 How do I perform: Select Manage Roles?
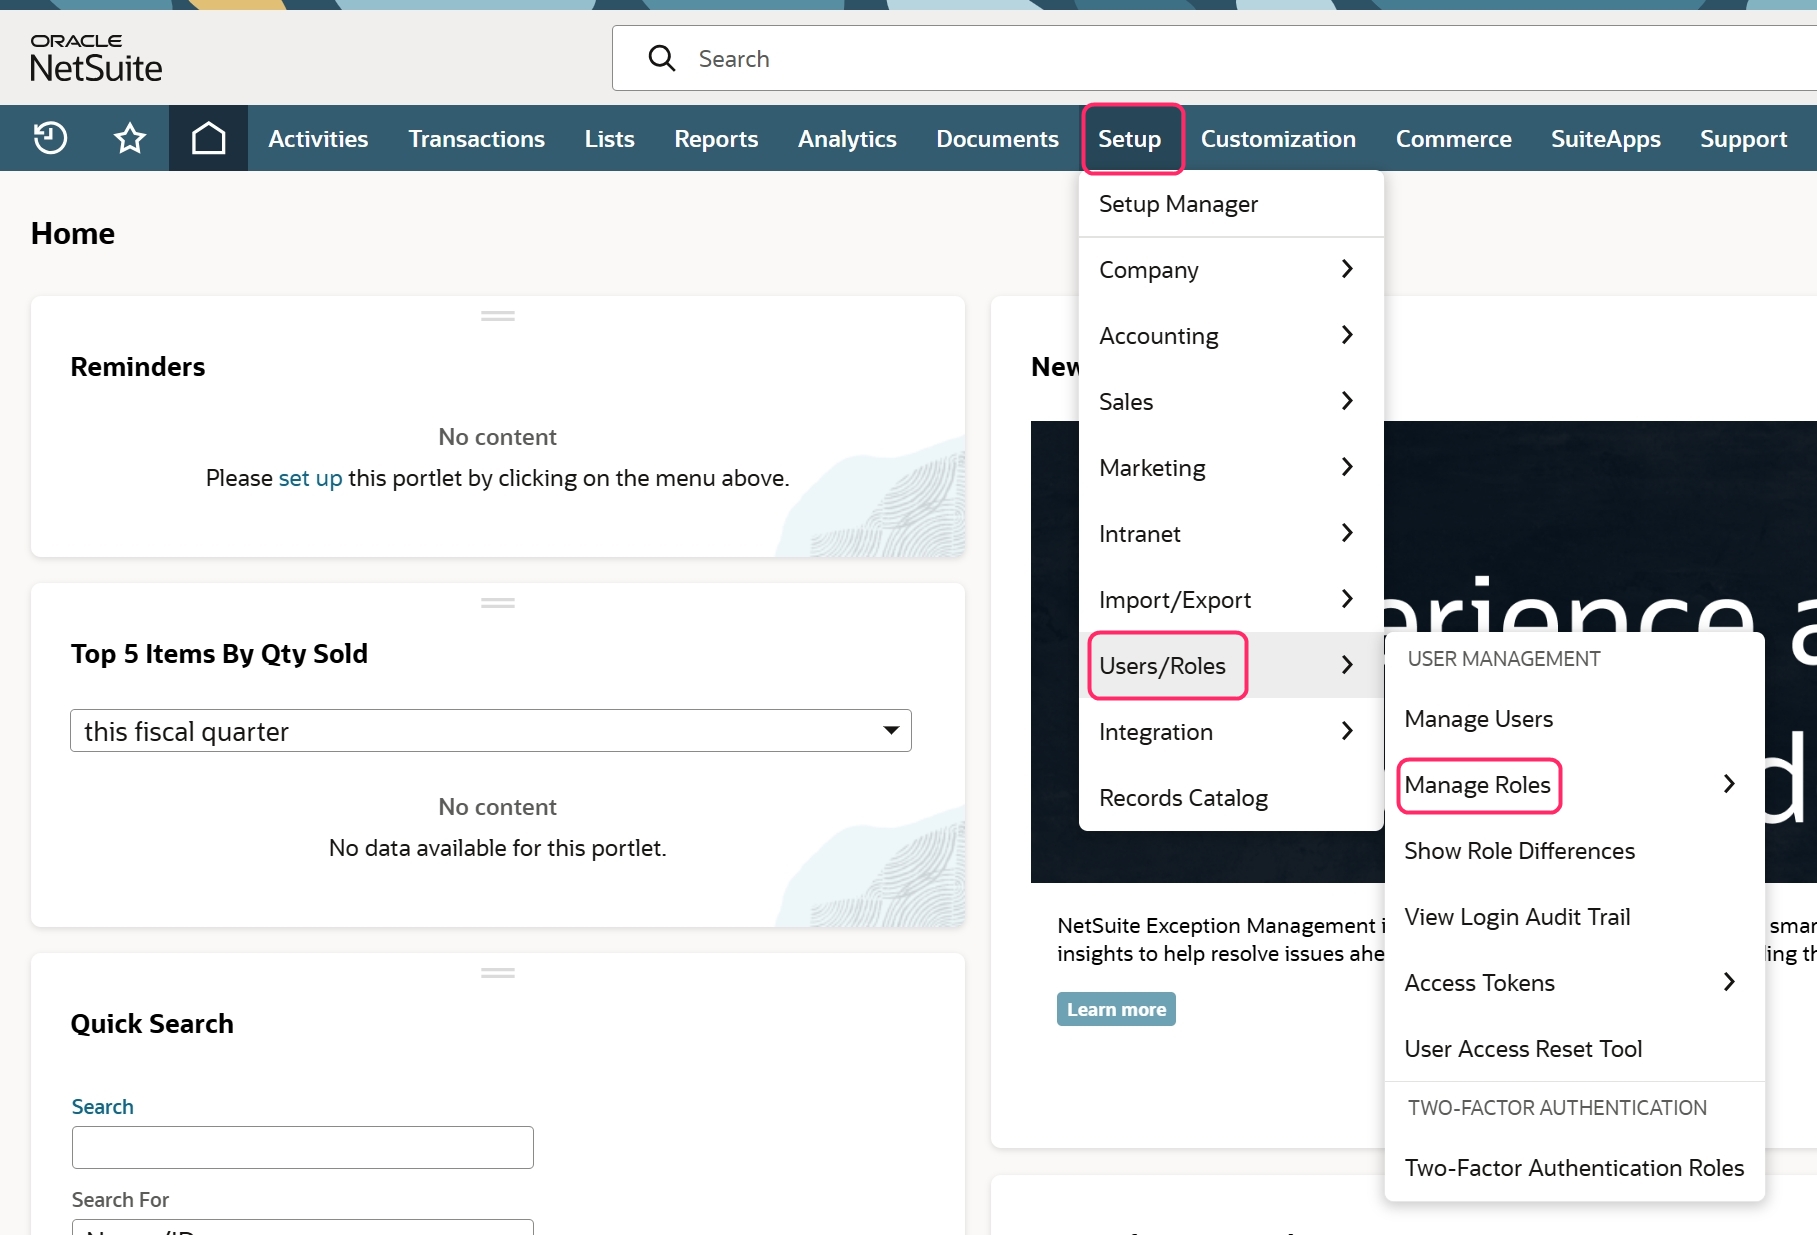click(1575, 785)
